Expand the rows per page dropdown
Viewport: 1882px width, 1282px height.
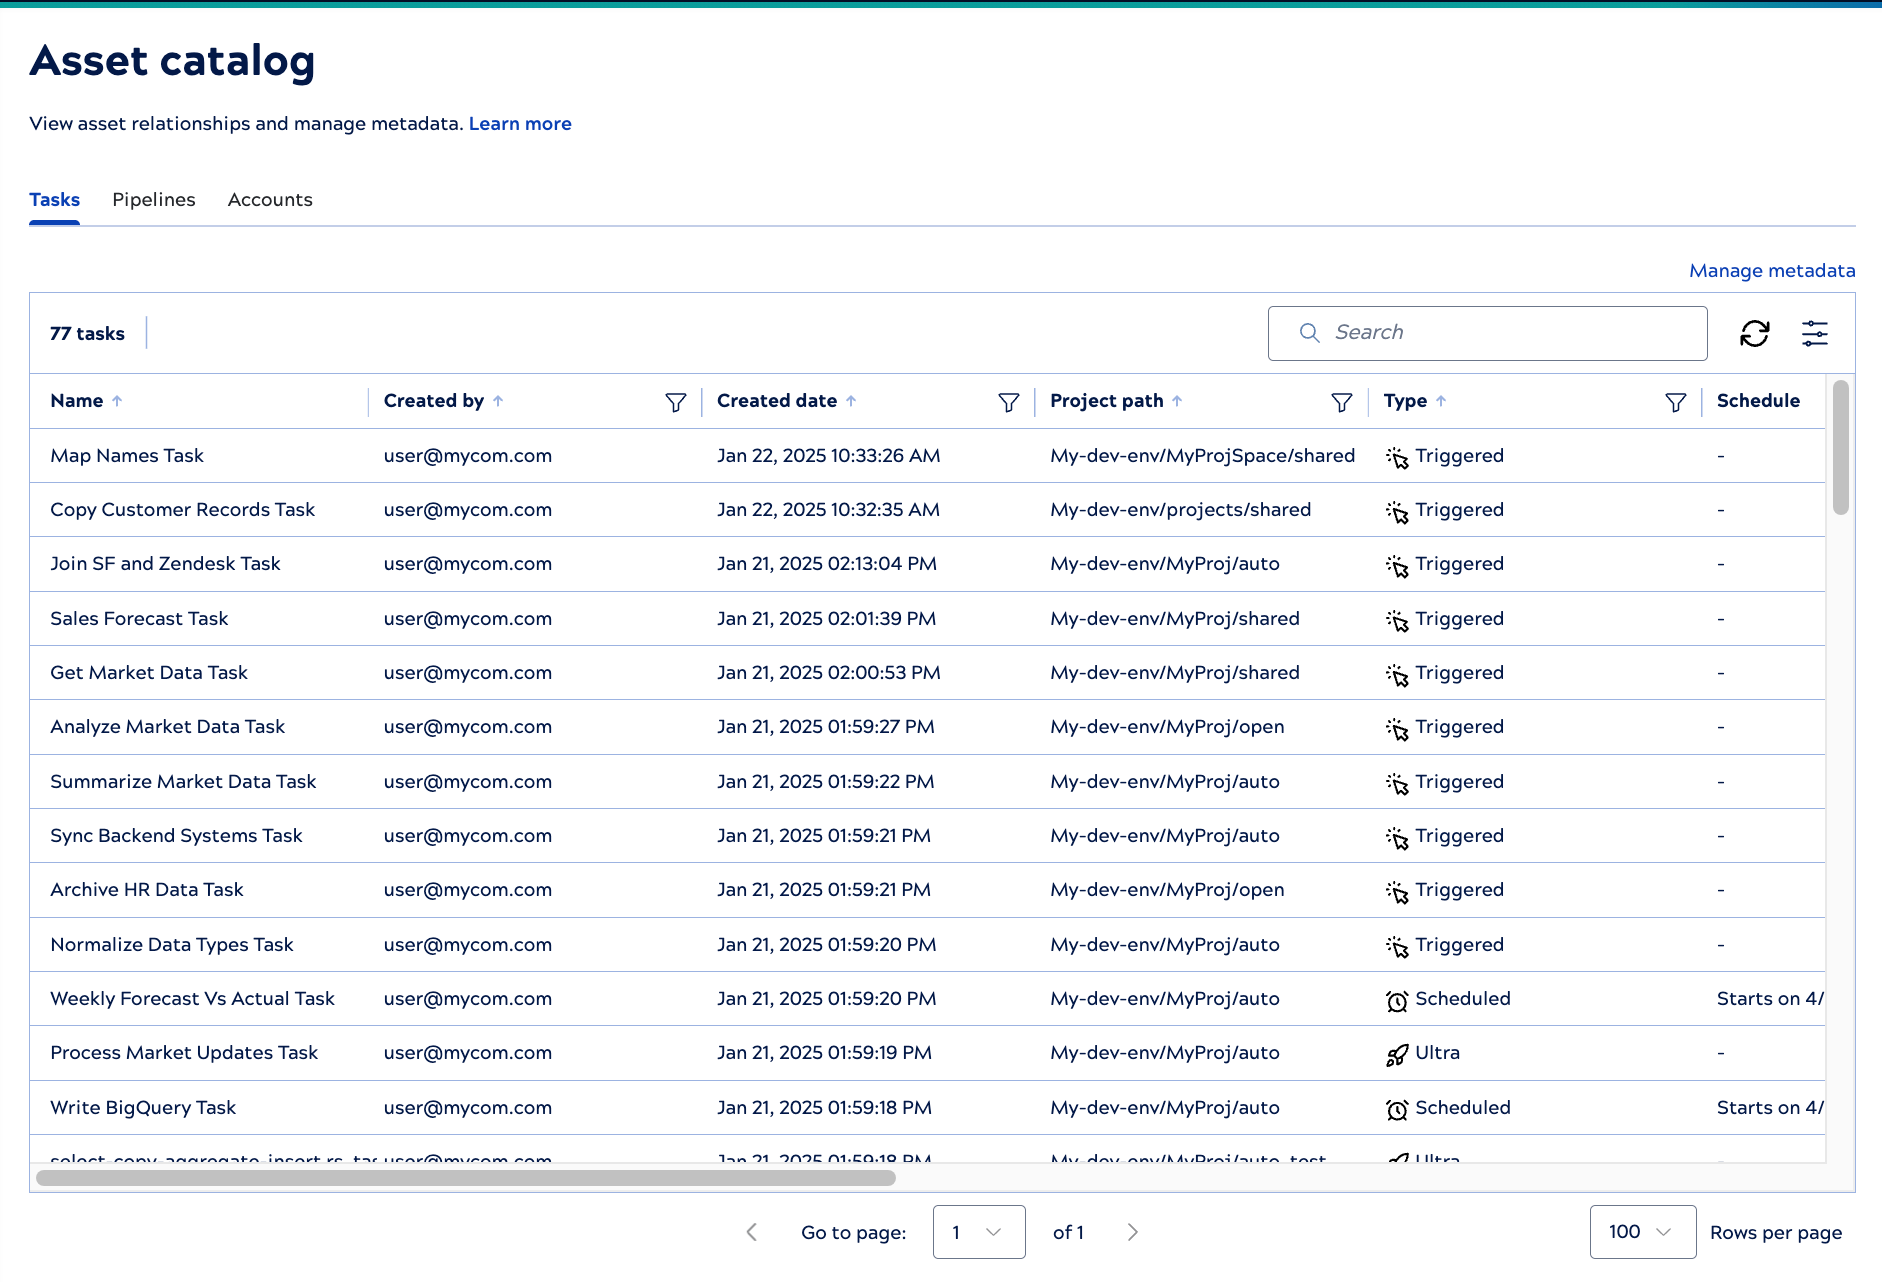click(1642, 1232)
